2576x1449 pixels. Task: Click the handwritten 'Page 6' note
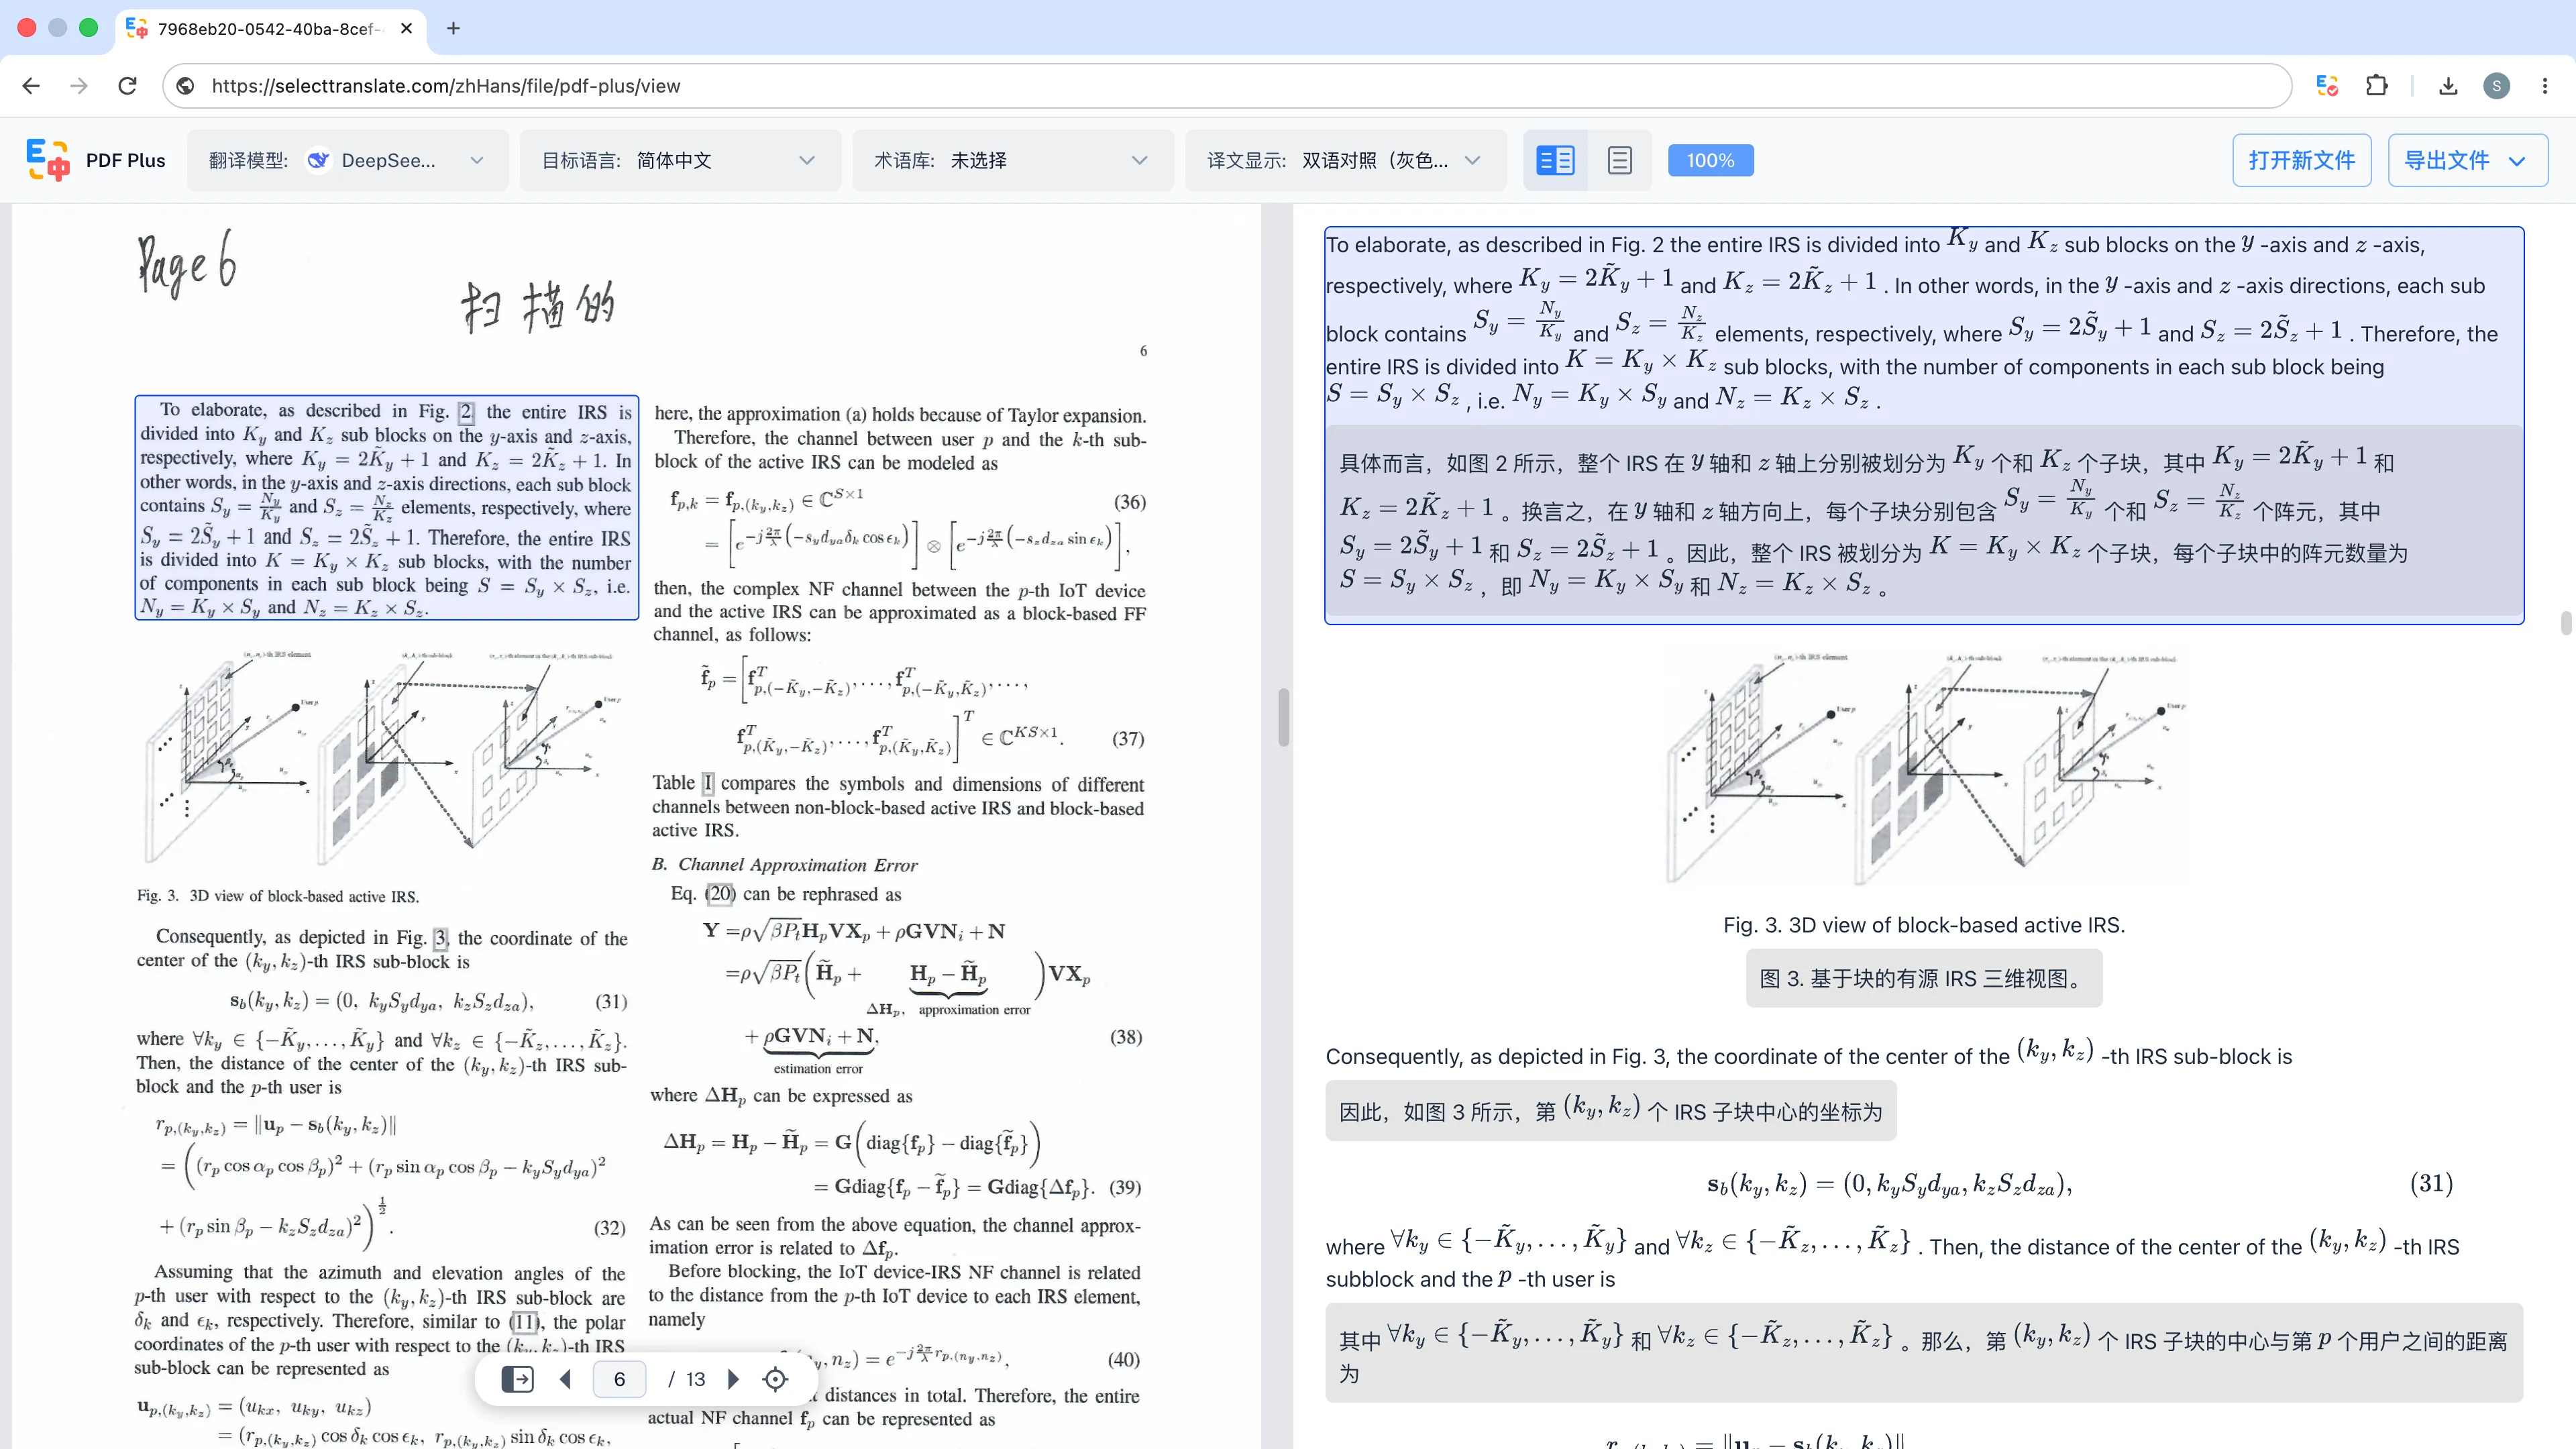point(187,264)
